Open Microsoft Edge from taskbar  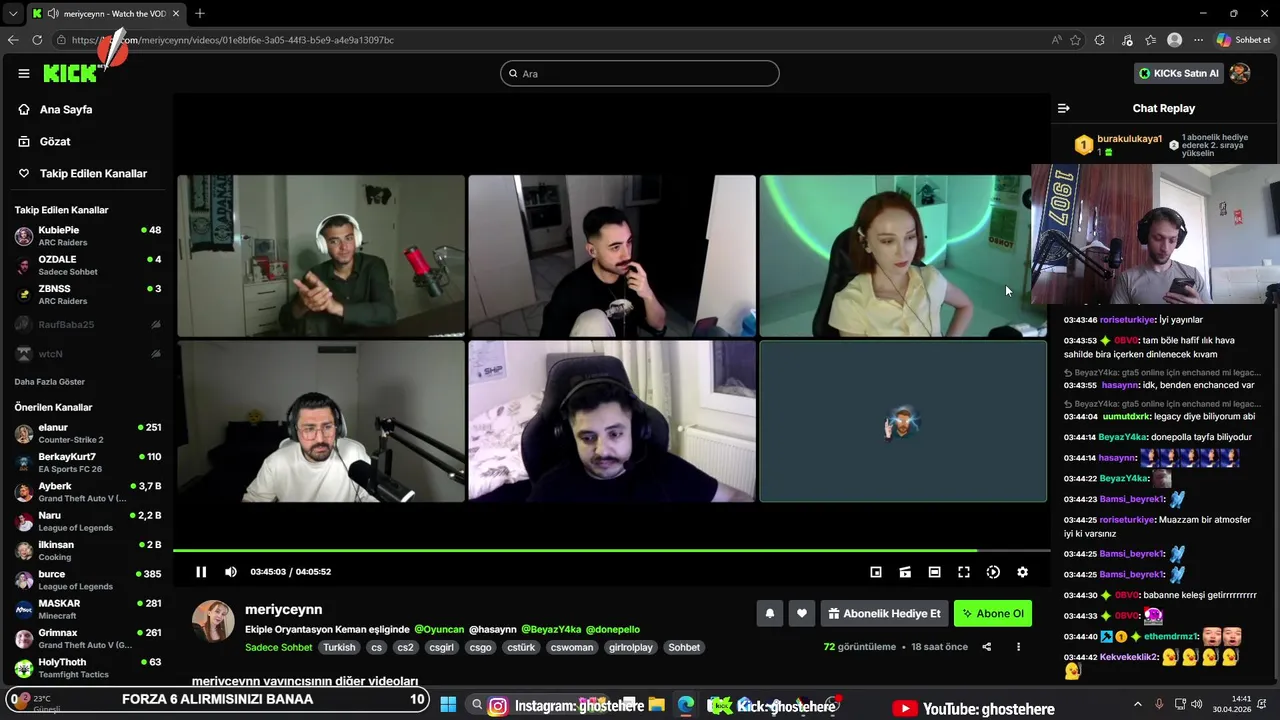(x=686, y=705)
